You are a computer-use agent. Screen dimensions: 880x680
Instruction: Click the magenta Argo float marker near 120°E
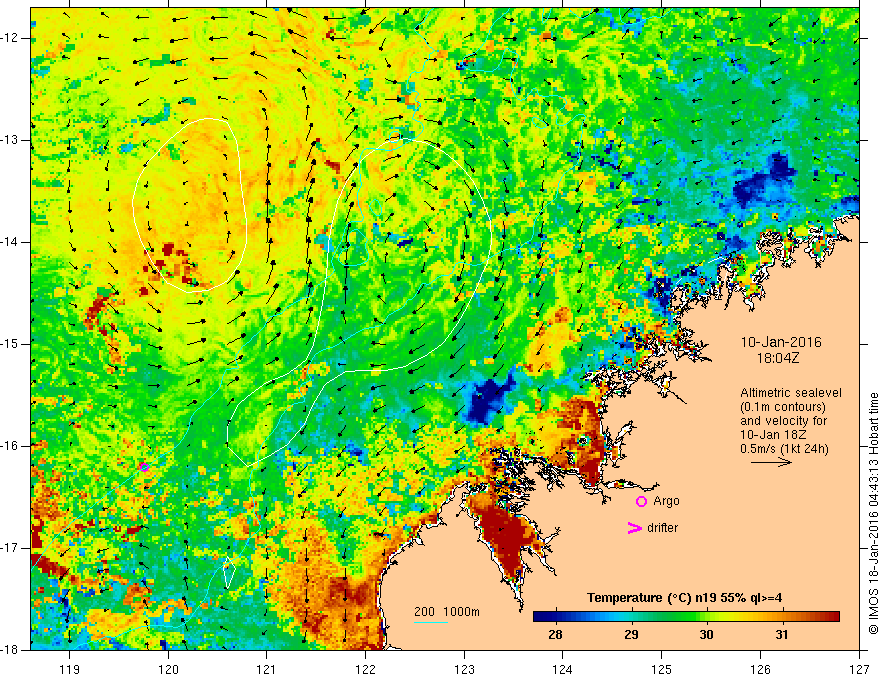(x=144, y=467)
